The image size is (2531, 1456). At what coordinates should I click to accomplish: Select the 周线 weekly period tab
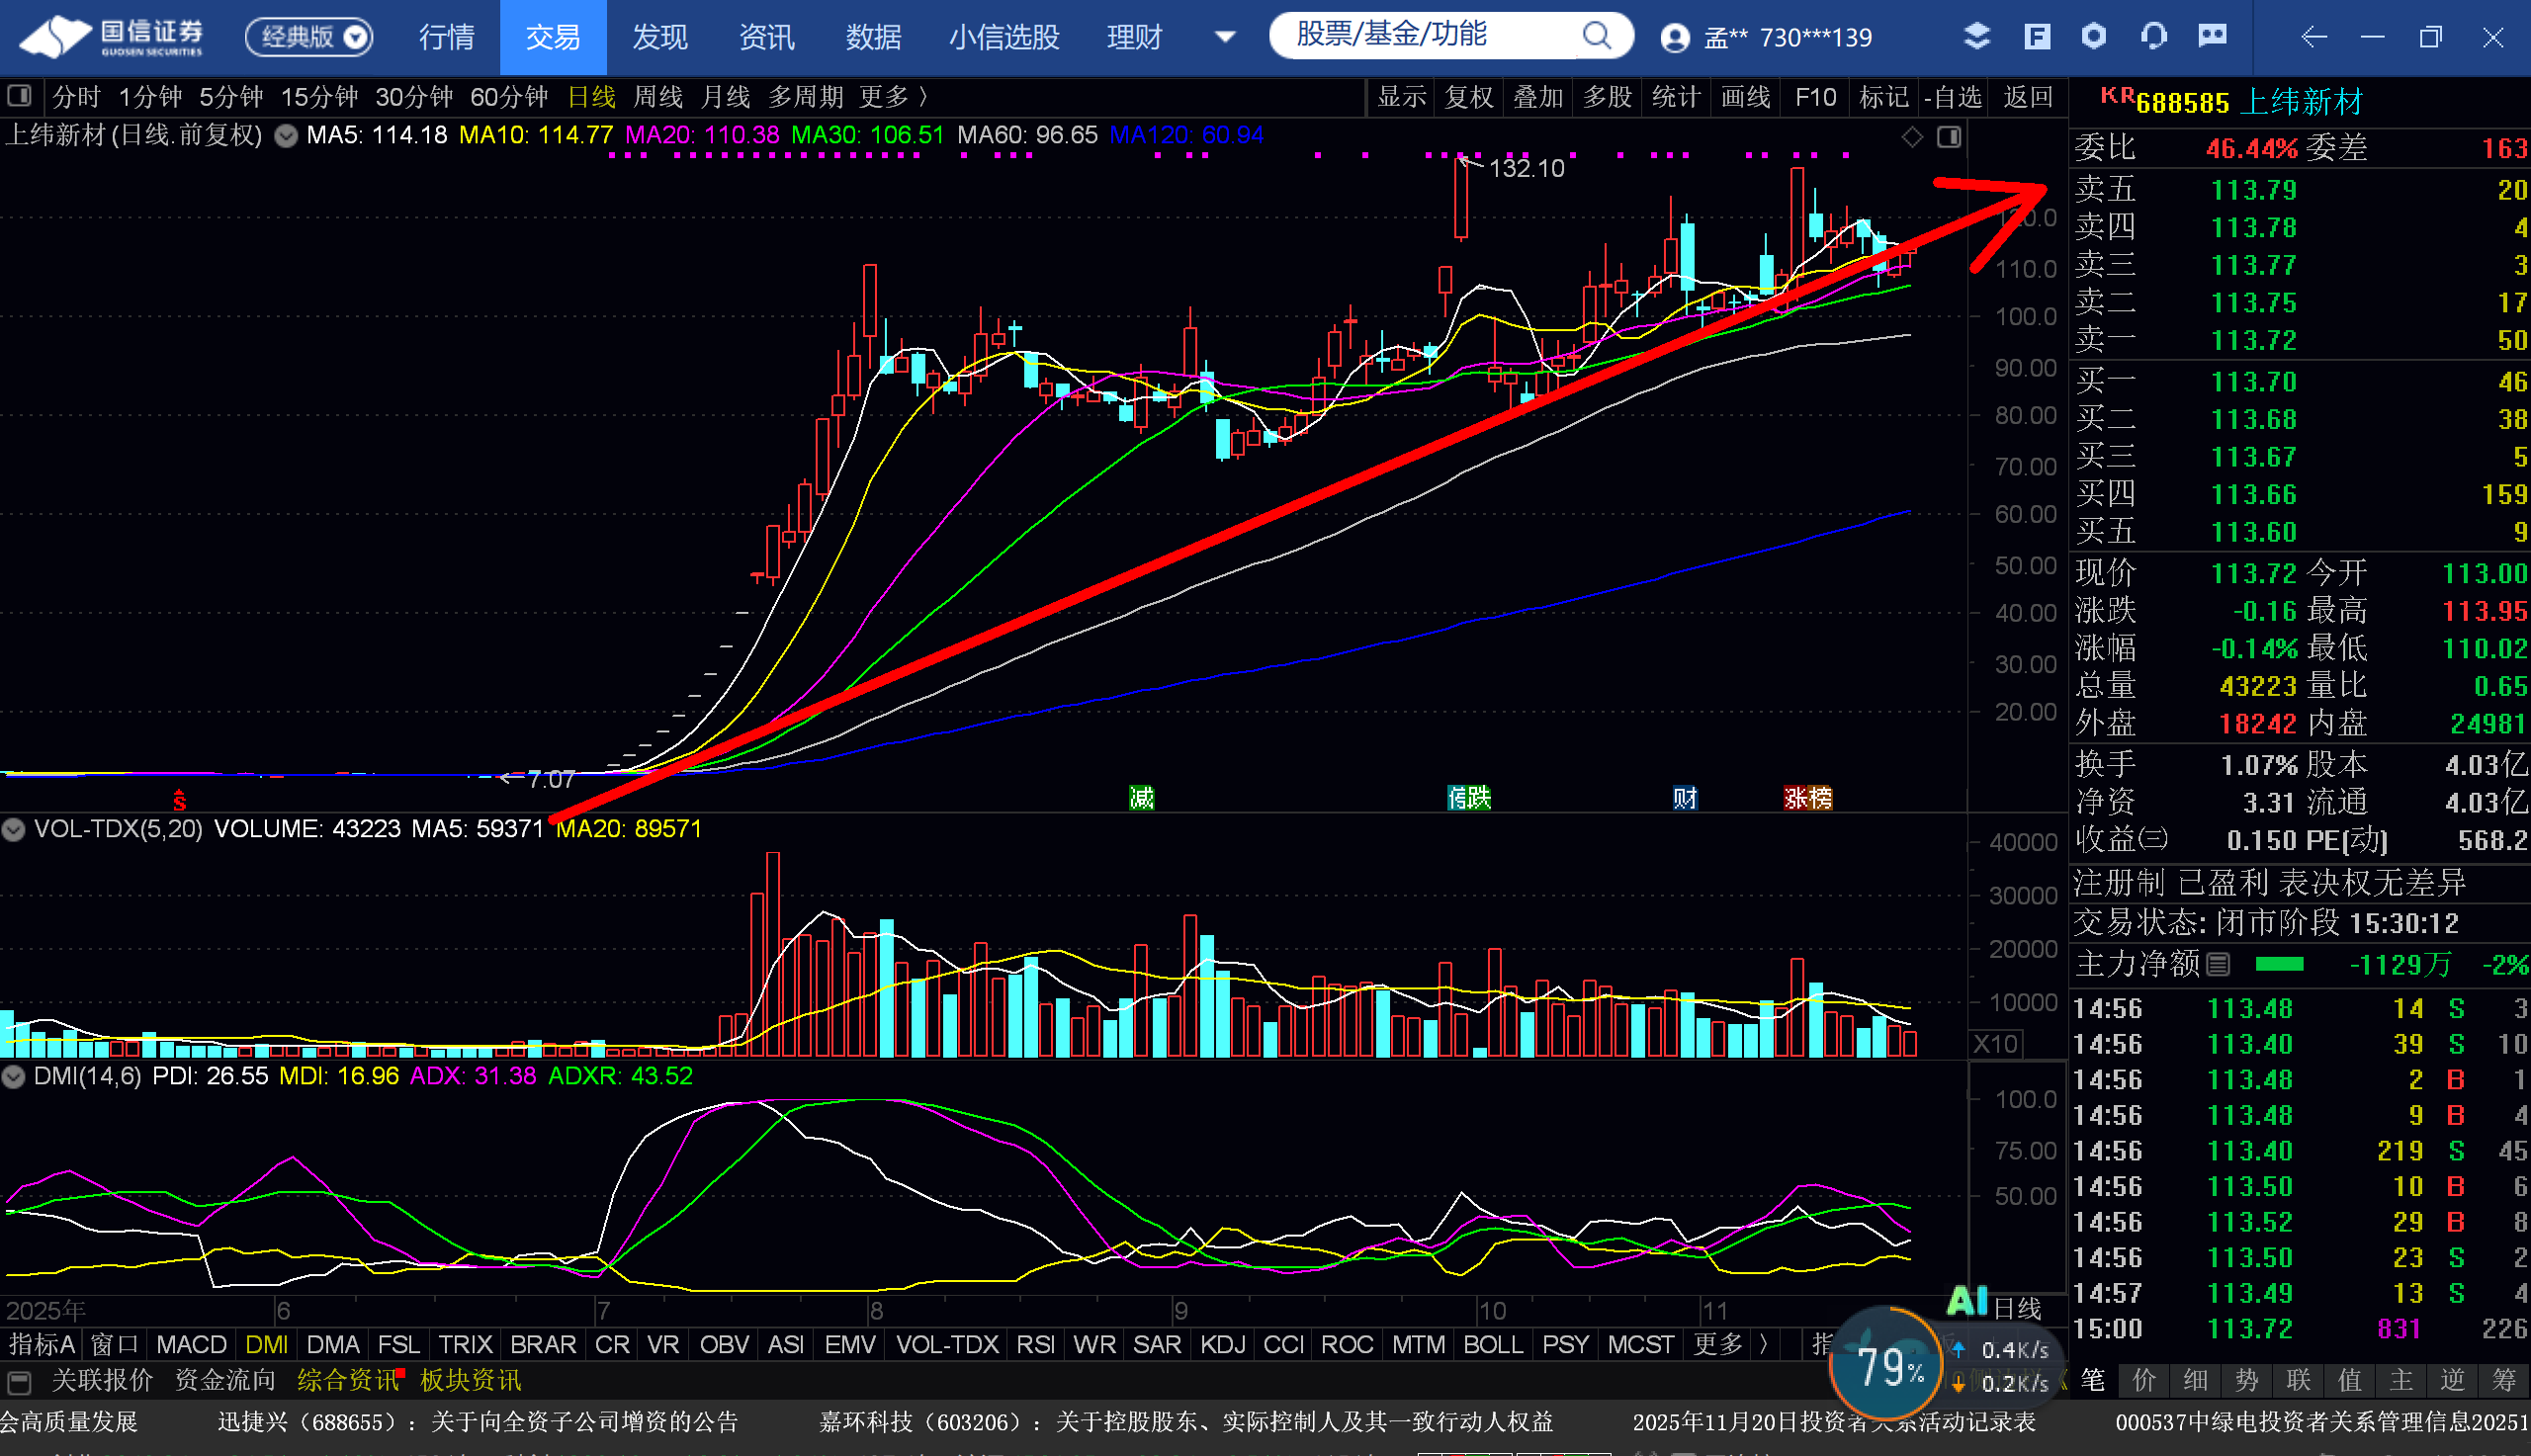657,97
